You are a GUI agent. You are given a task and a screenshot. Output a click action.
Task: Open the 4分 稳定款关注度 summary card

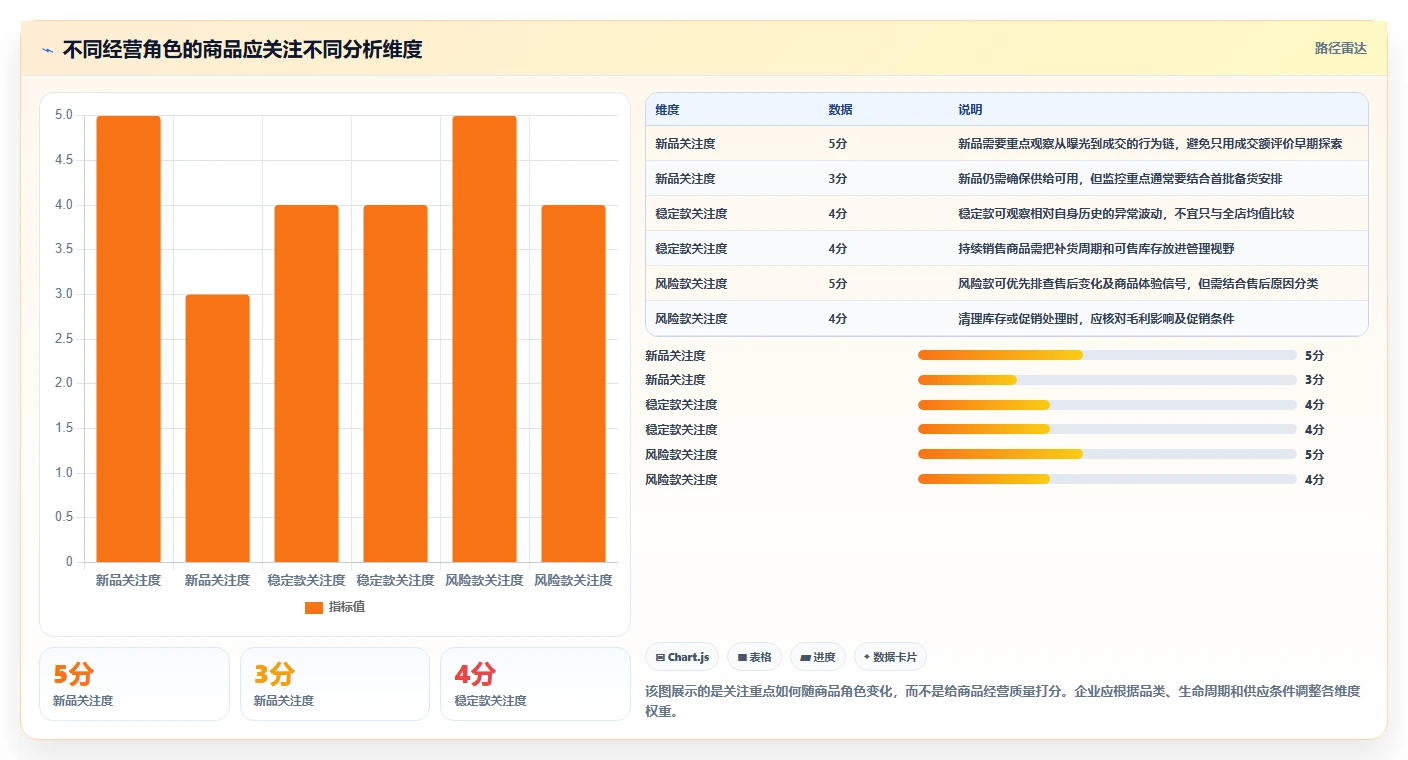(535, 684)
